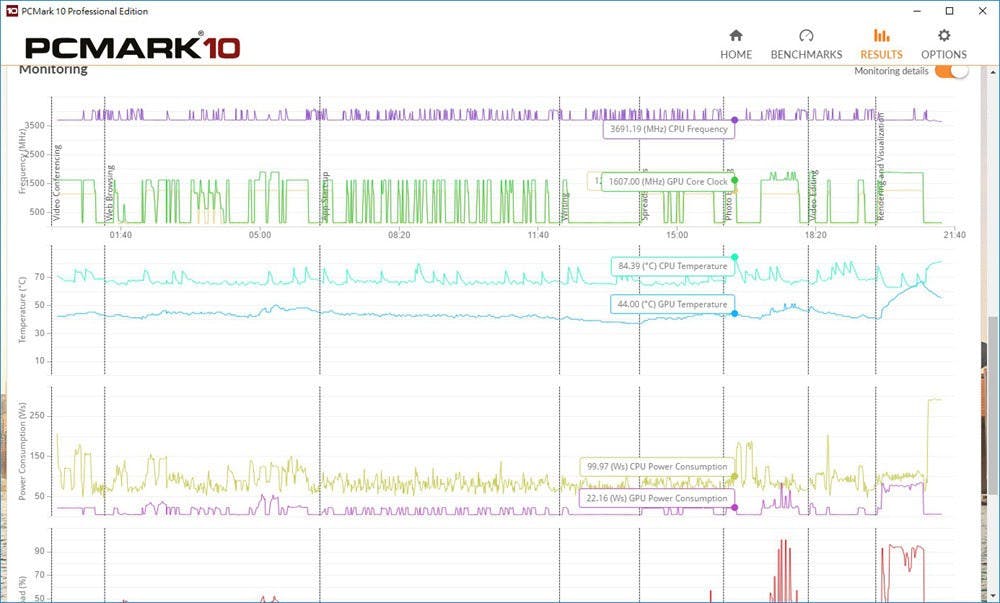
Task: Click the GPU Temperature tooltip label
Action: pyautogui.click(x=672, y=304)
